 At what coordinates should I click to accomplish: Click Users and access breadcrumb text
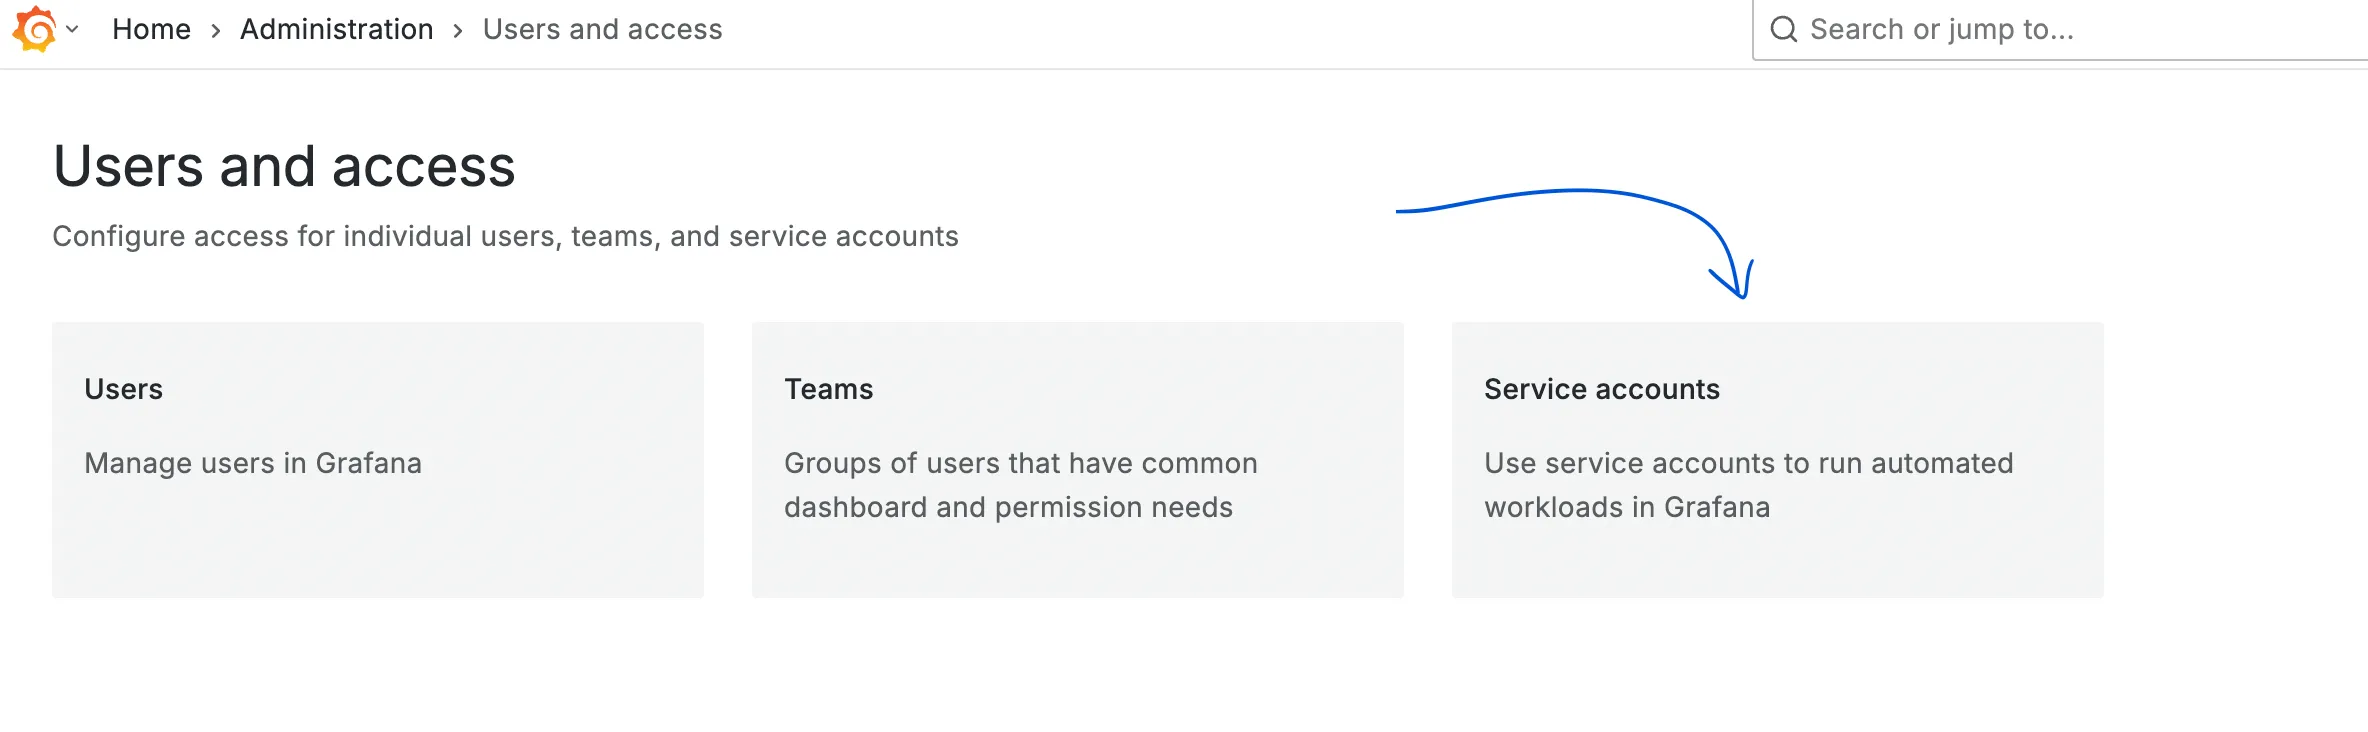[x=602, y=29]
